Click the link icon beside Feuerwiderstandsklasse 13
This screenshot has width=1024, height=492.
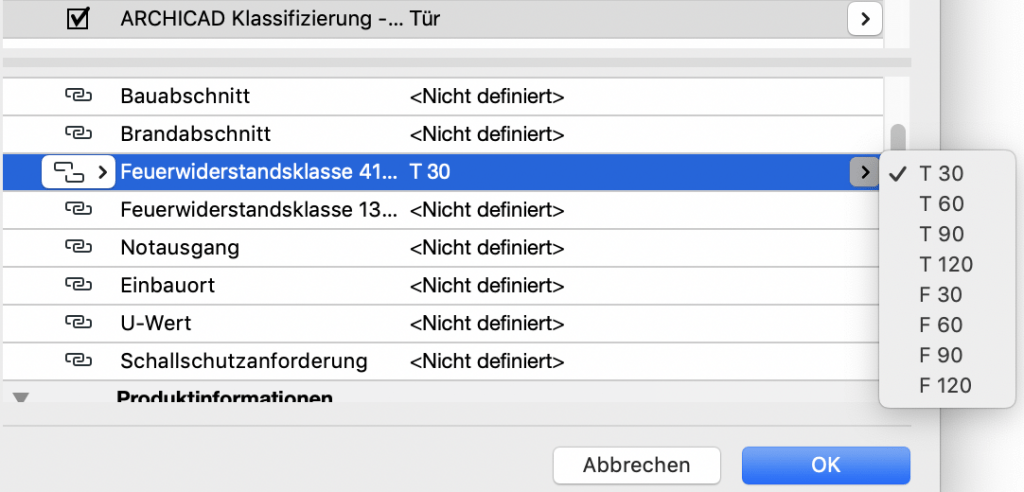pyautogui.click(x=77, y=210)
